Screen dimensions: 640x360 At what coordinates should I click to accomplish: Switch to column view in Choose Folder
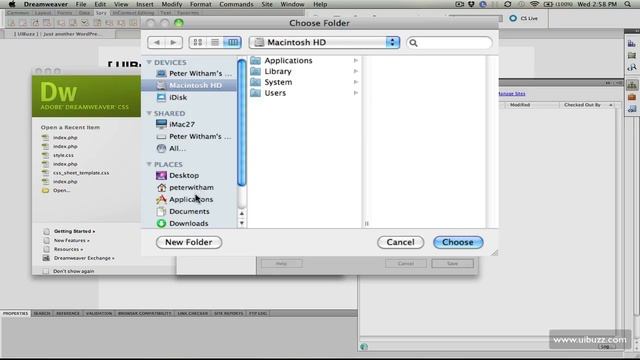(232, 42)
